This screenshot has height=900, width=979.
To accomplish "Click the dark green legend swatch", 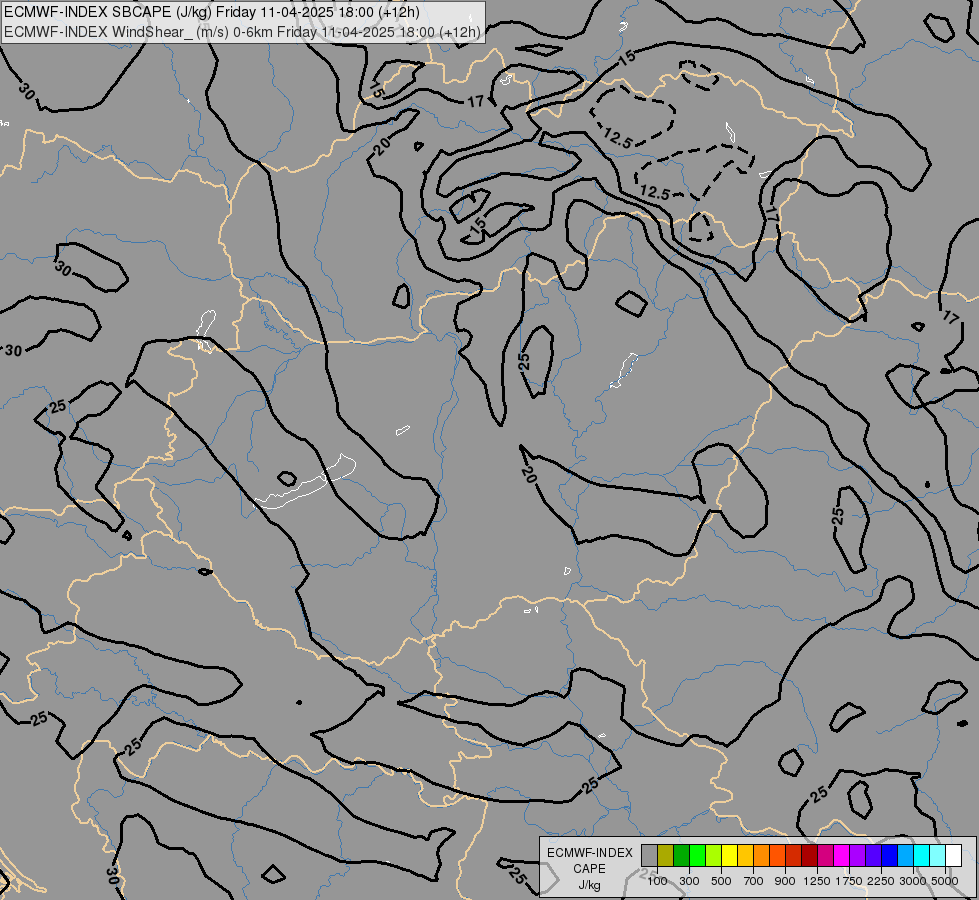I will pyautogui.click(x=682, y=855).
